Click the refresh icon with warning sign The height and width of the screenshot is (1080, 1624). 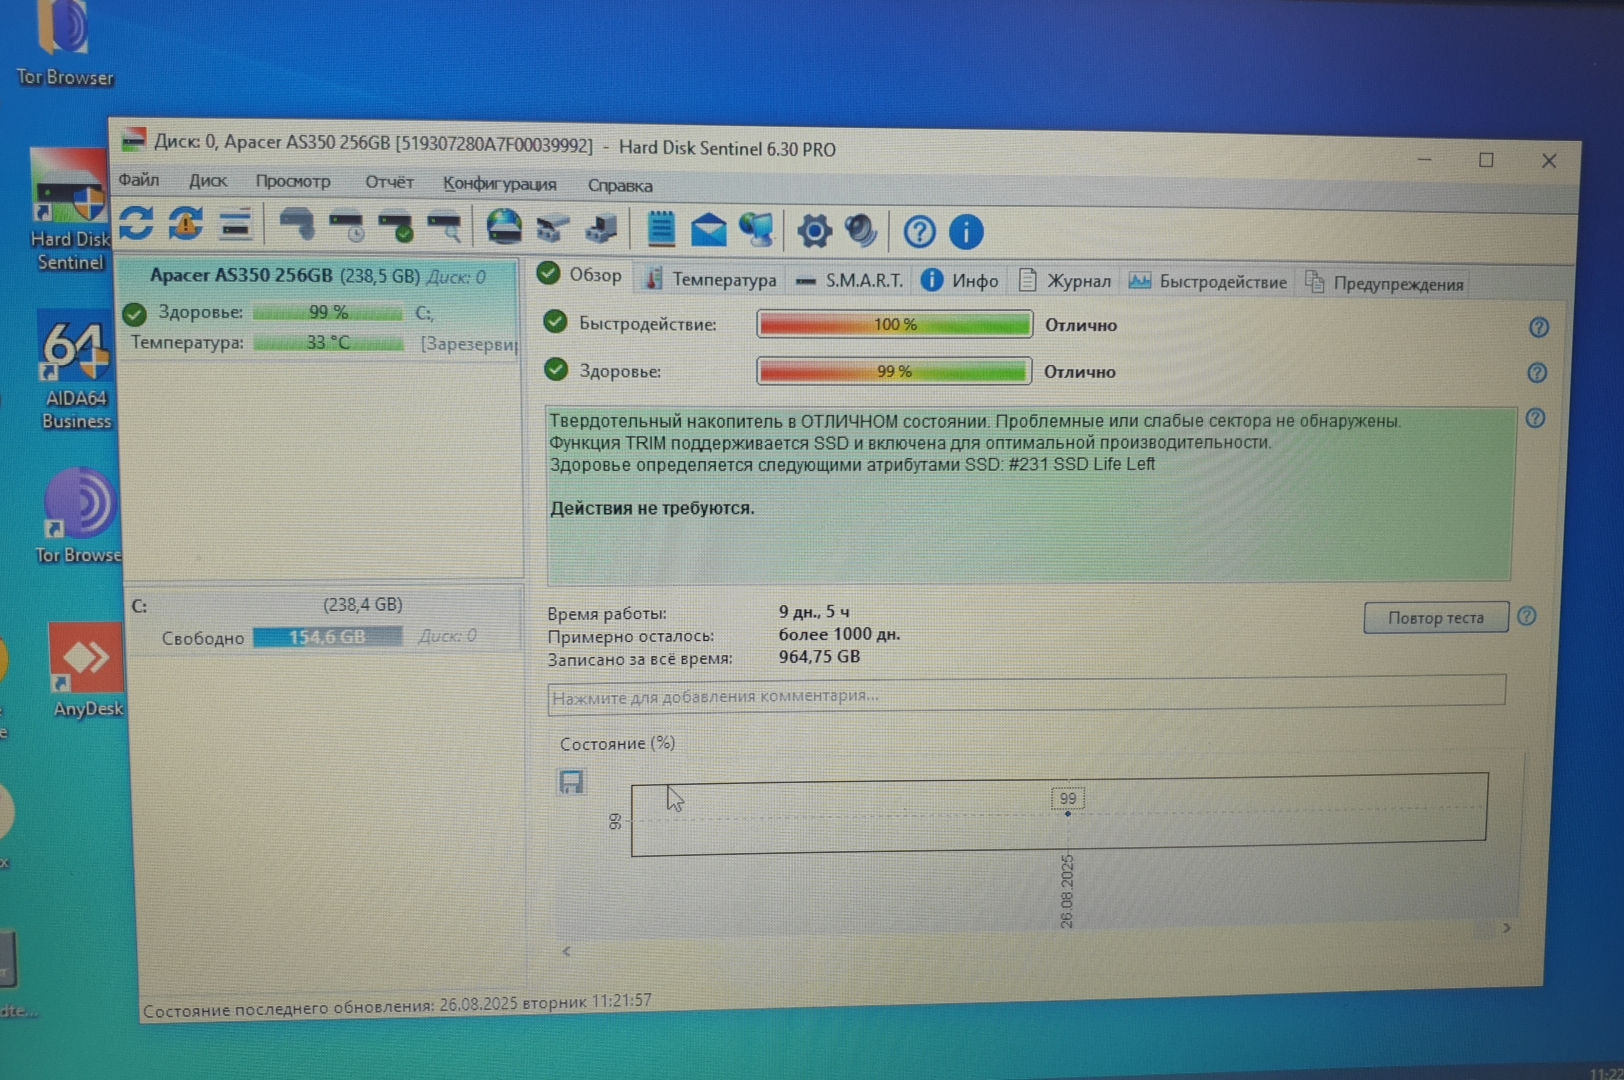pyautogui.click(x=185, y=225)
